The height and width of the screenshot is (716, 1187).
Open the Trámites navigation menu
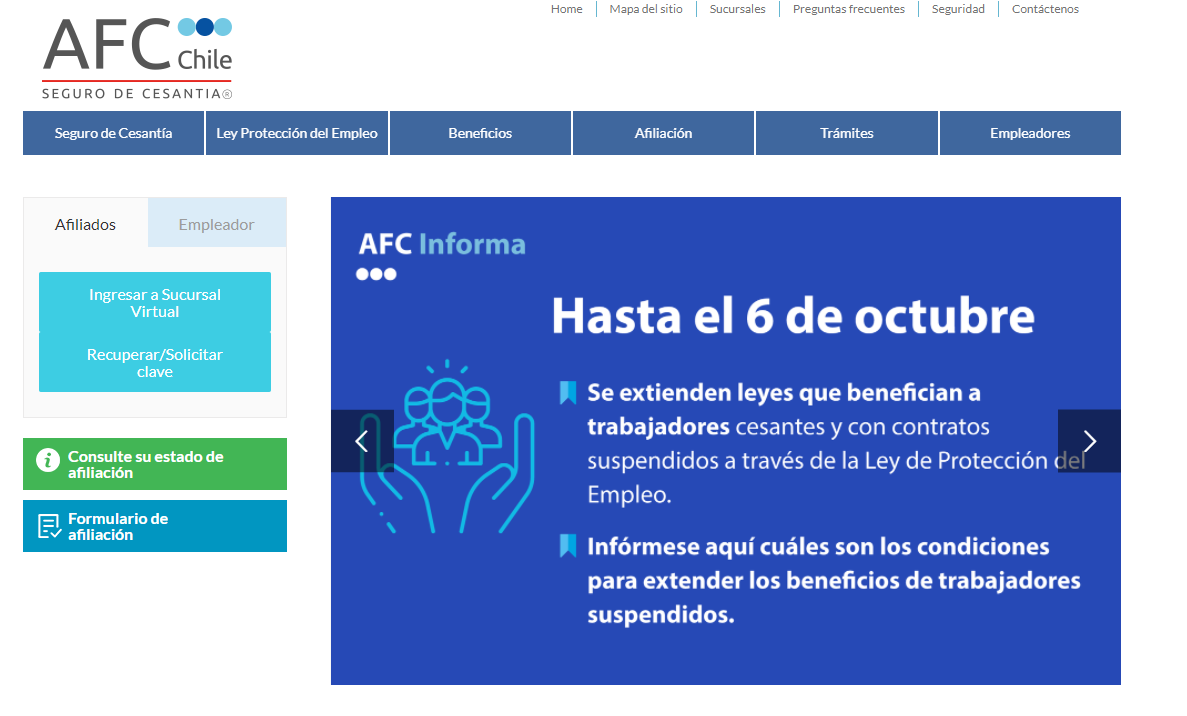pos(846,133)
